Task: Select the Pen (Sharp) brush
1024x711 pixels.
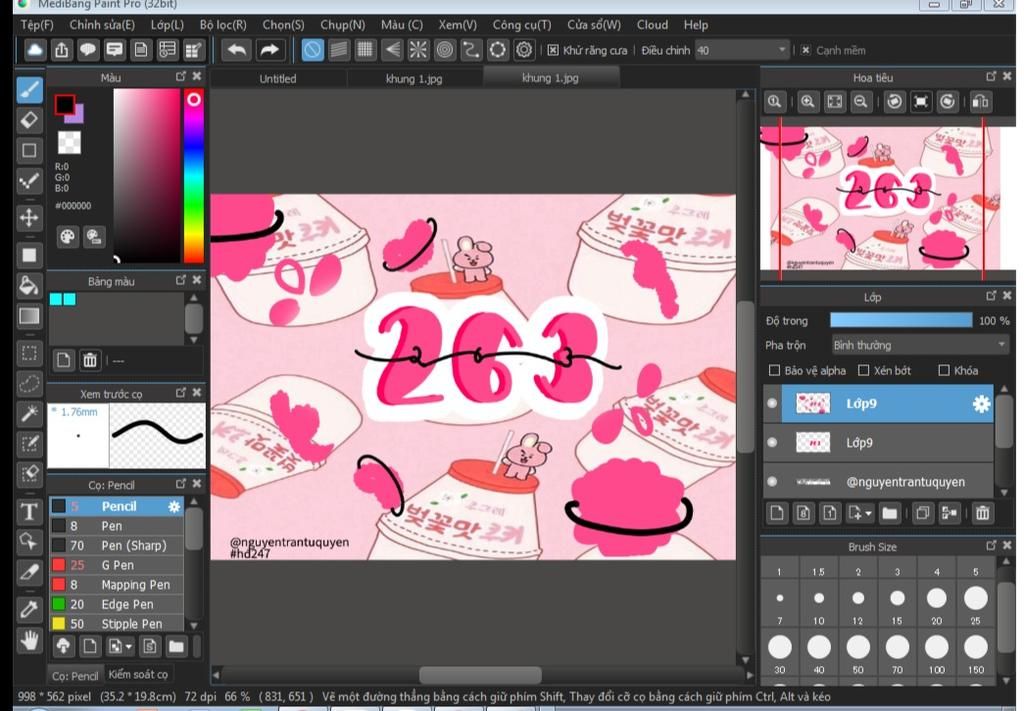Action: pos(117,545)
